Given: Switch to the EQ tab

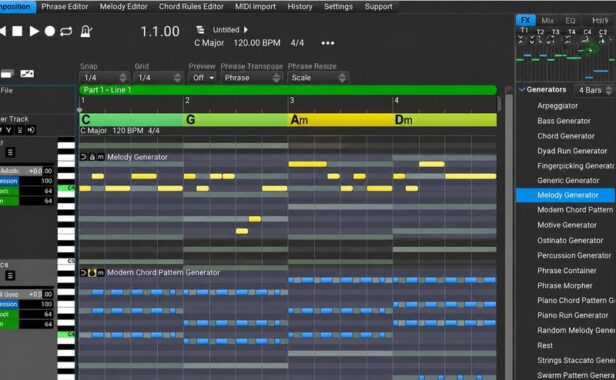Looking at the screenshot, I should pos(570,20).
